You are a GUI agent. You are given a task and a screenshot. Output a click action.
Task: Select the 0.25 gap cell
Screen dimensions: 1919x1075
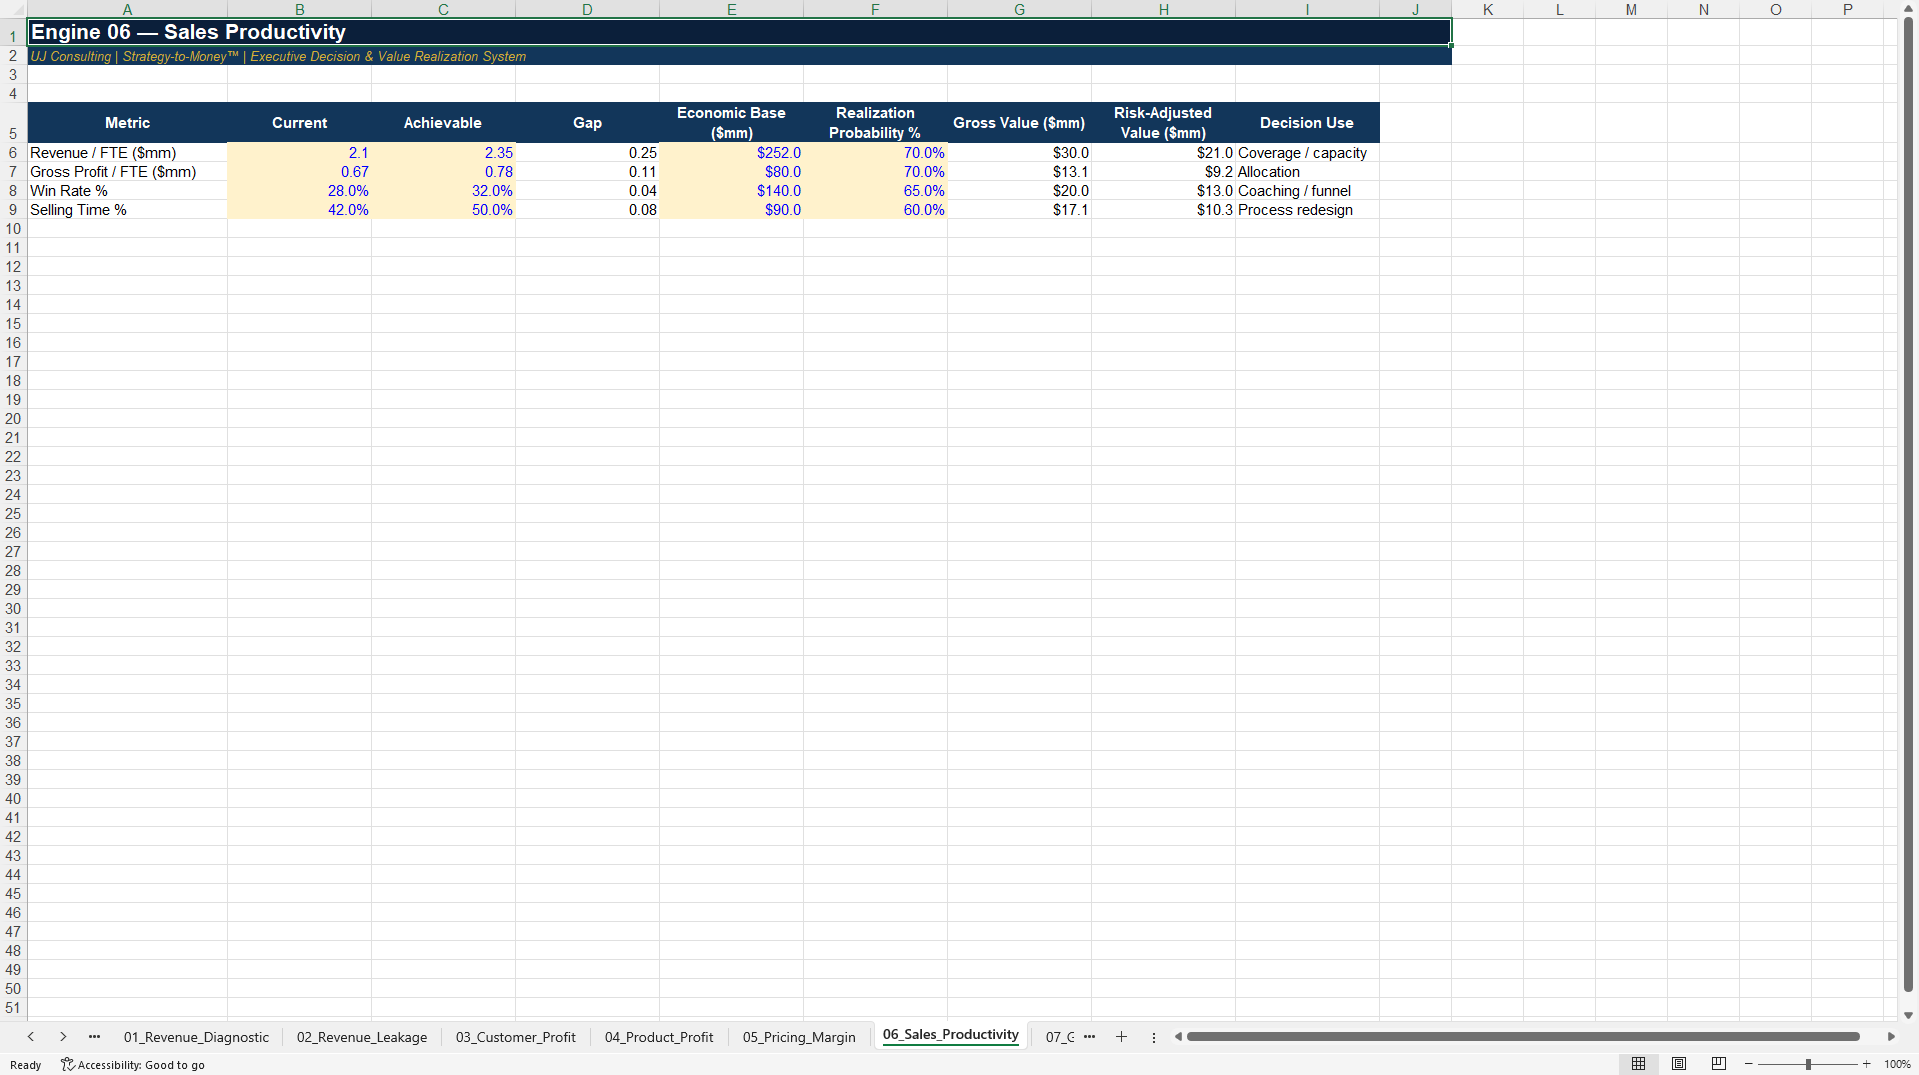pyautogui.click(x=587, y=153)
